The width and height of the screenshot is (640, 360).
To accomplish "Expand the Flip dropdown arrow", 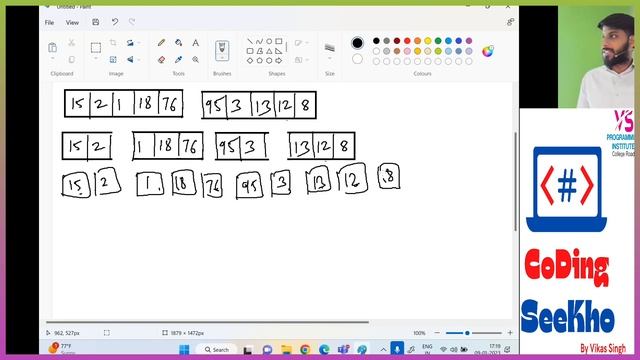I will (139, 60).
